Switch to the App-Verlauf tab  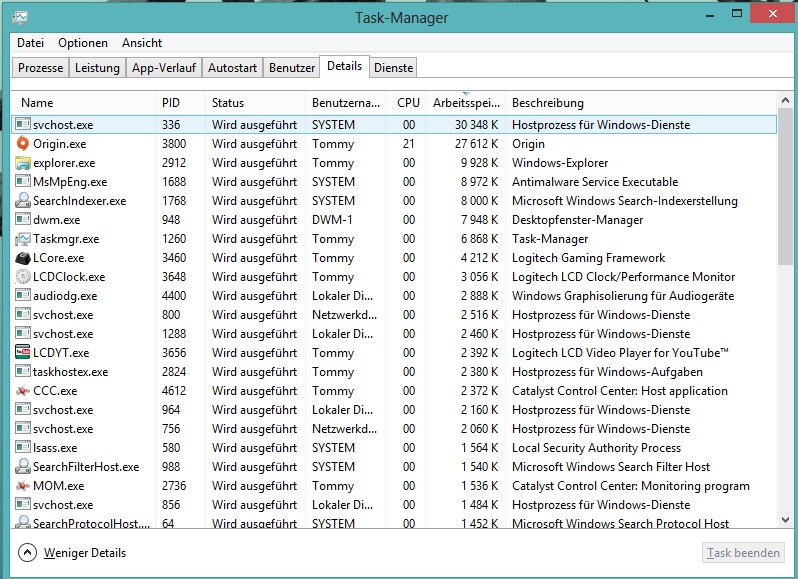[164, 68]
